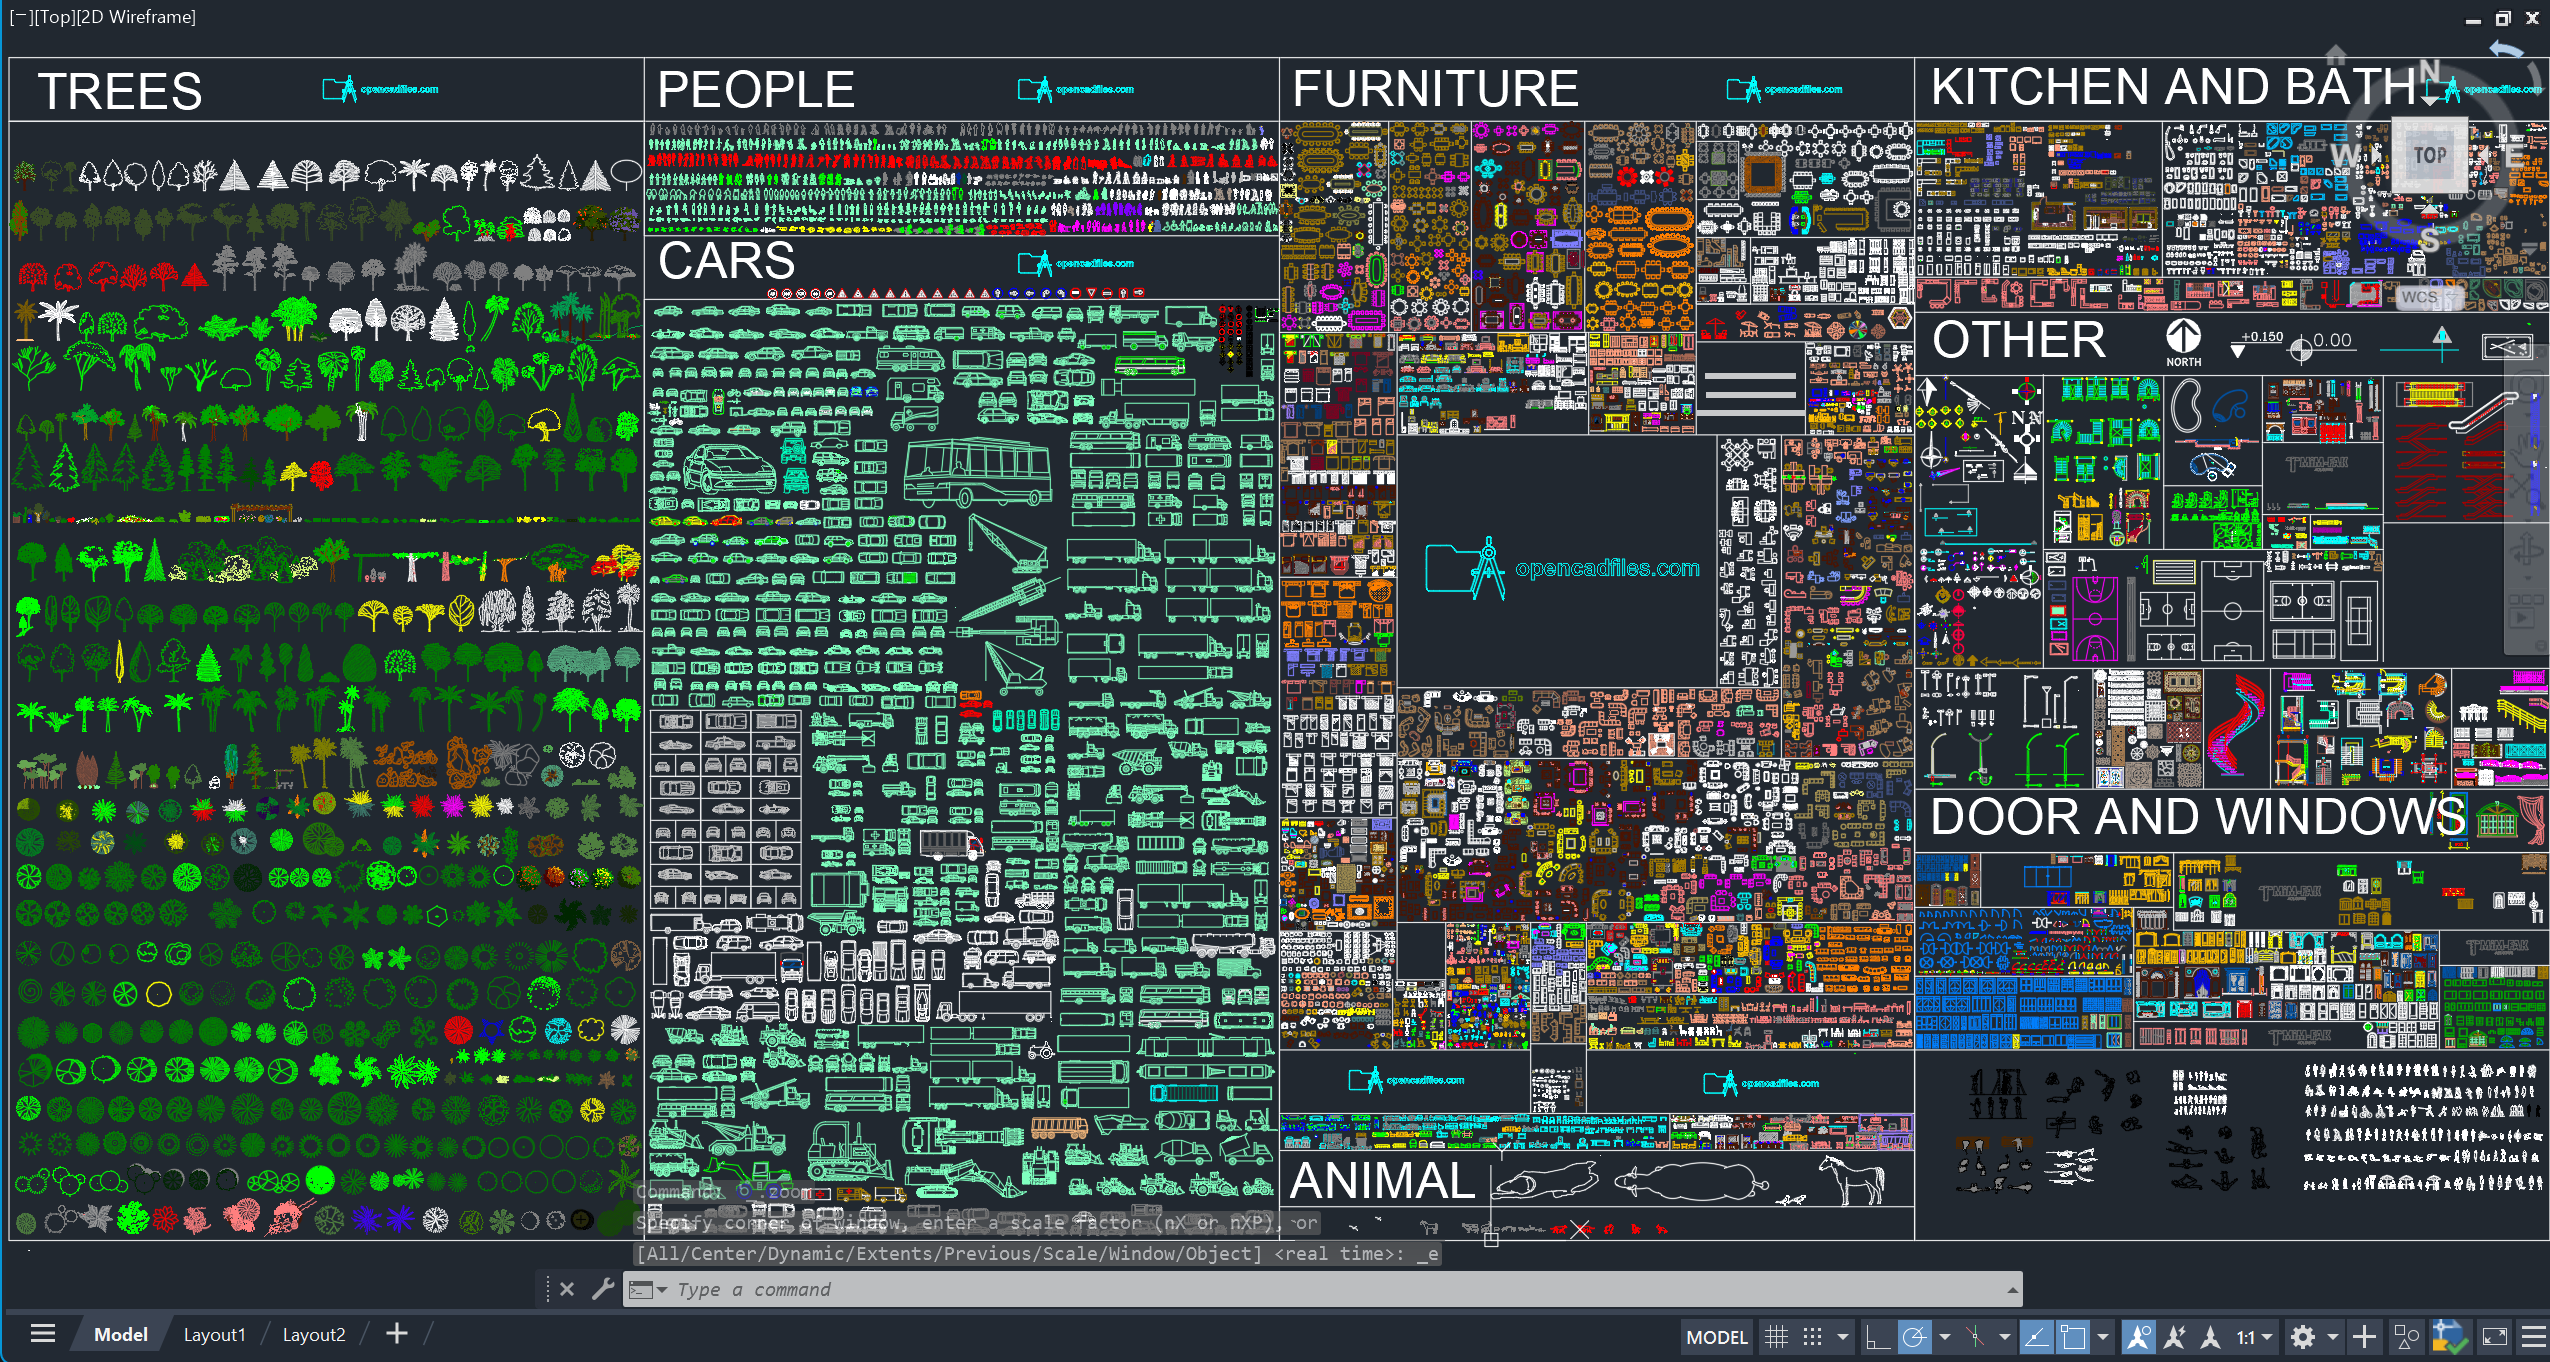Toggle 2D object snap
The height and width of the screenshot is (1362, 2550).
(2073, 1336)
